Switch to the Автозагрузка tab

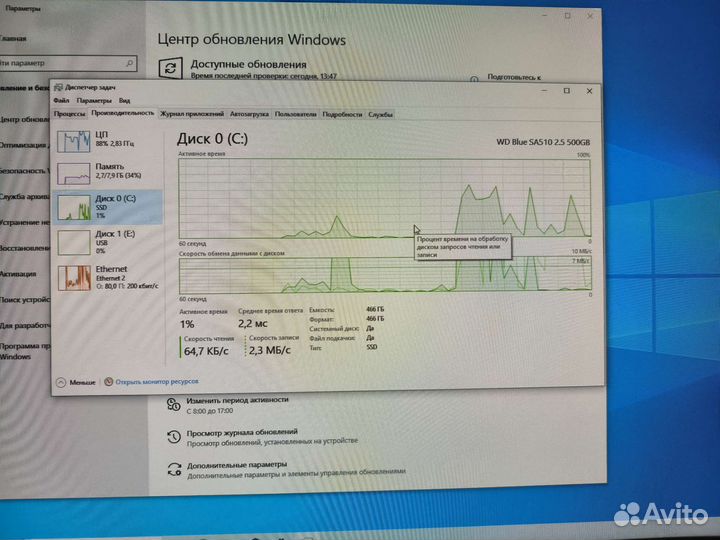point(249,113)
